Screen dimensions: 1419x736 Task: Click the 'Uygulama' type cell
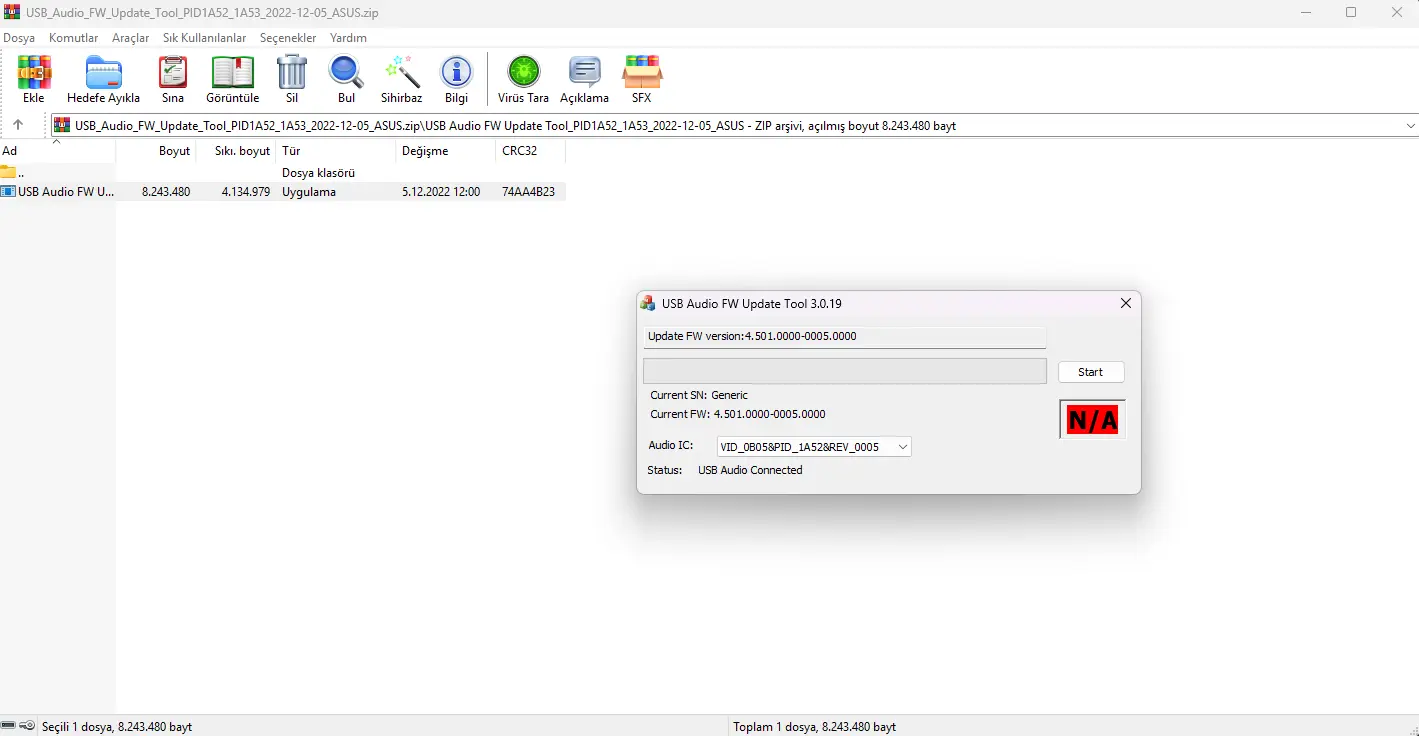[x=309, y=192]
